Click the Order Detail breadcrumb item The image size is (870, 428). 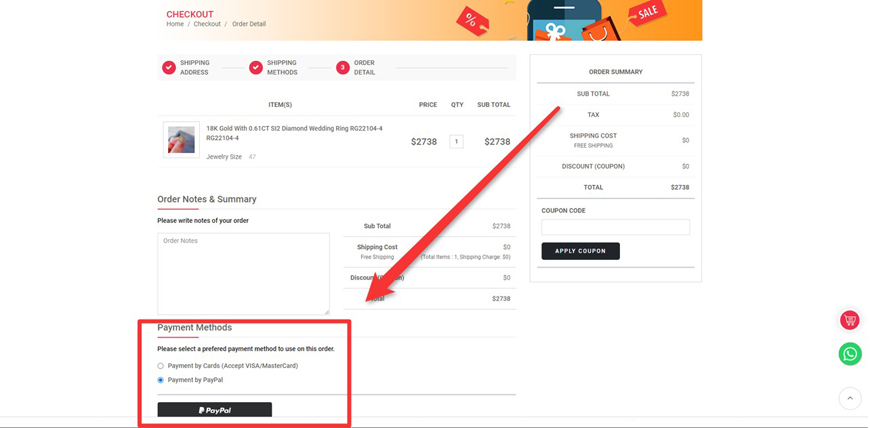[249, 24]
